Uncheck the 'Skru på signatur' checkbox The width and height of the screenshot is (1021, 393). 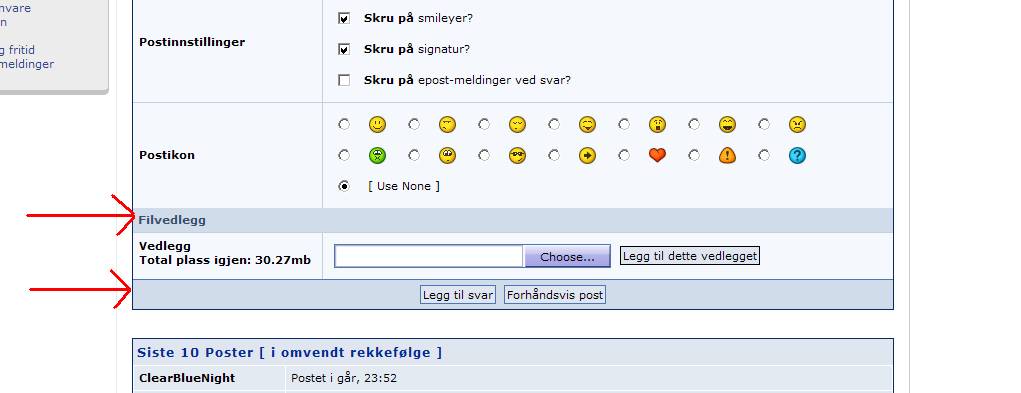pos(344,49)
